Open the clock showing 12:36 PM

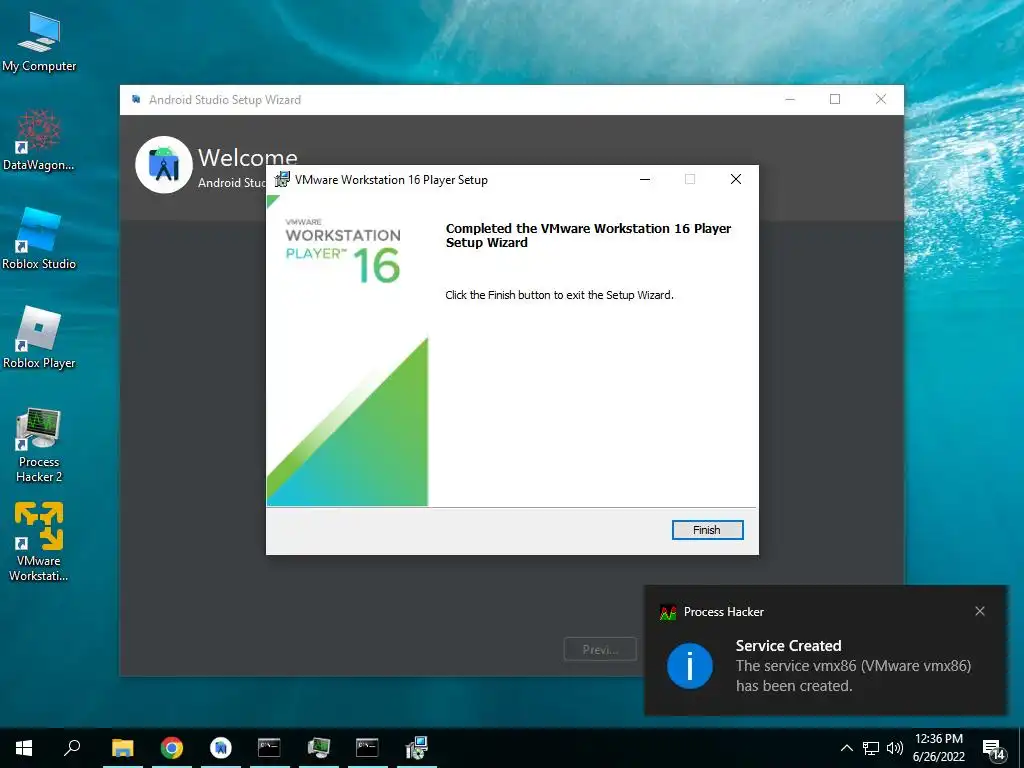[x=938, y=748]
